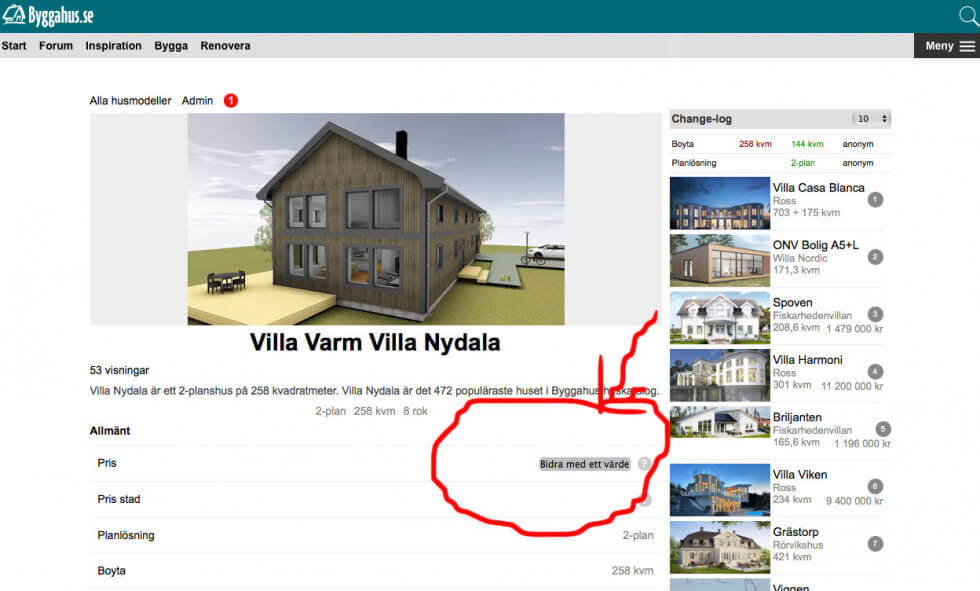Open search via the magnifier icon

967,15
